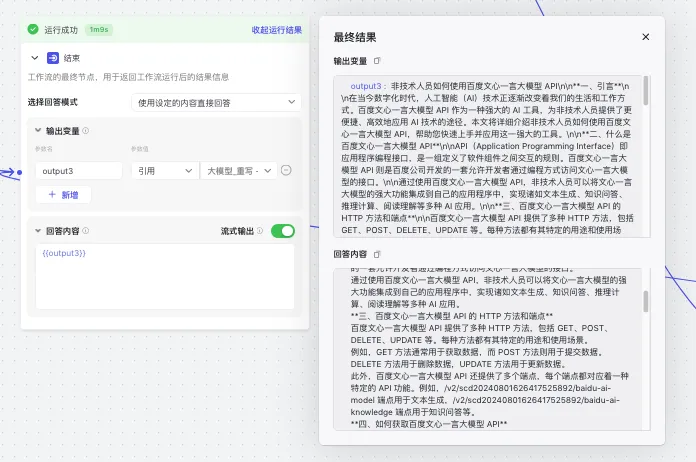Click the output3 label in result text
The height and width of the screenshot is (462, 696).
(x=366, y=86)
